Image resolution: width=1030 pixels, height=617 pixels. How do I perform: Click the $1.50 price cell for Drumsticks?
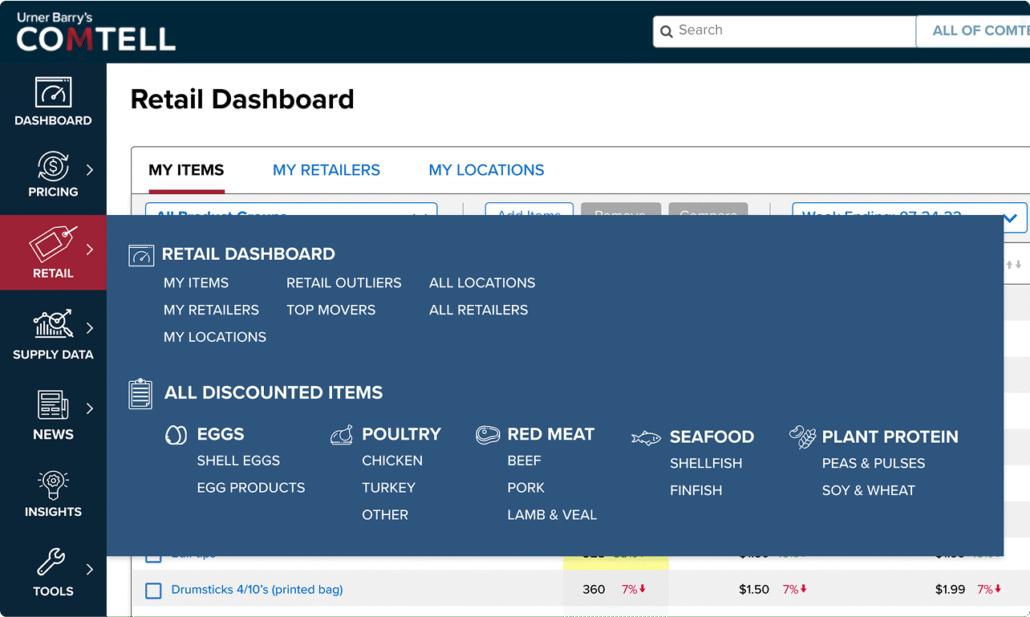pyautogui.click(x=753, y=589)
